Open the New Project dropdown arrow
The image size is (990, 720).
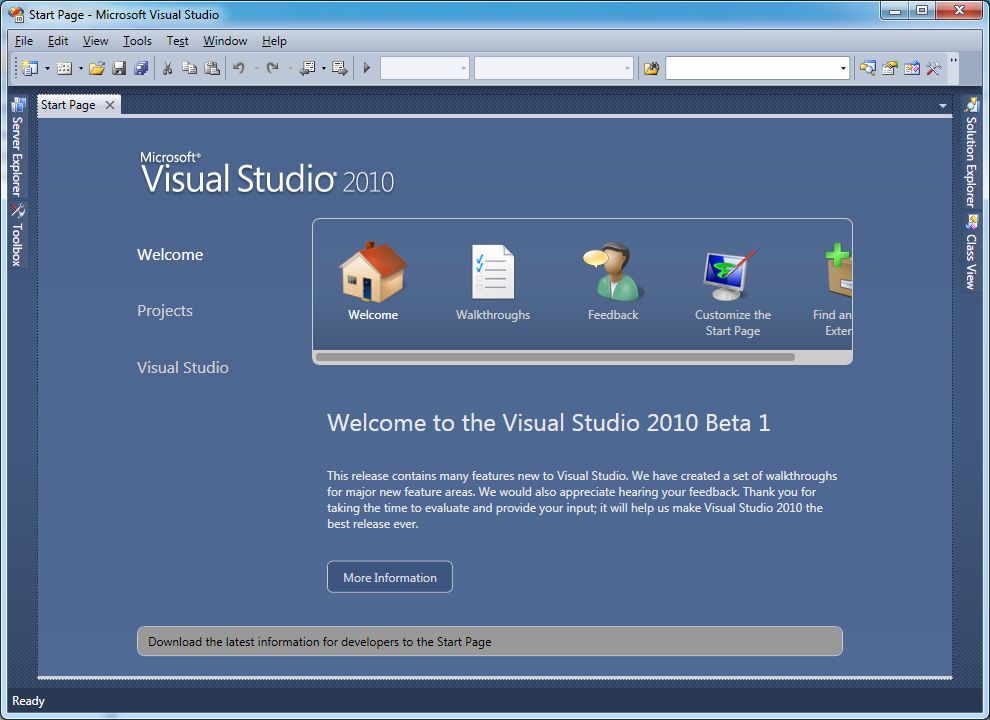[47, 68]
